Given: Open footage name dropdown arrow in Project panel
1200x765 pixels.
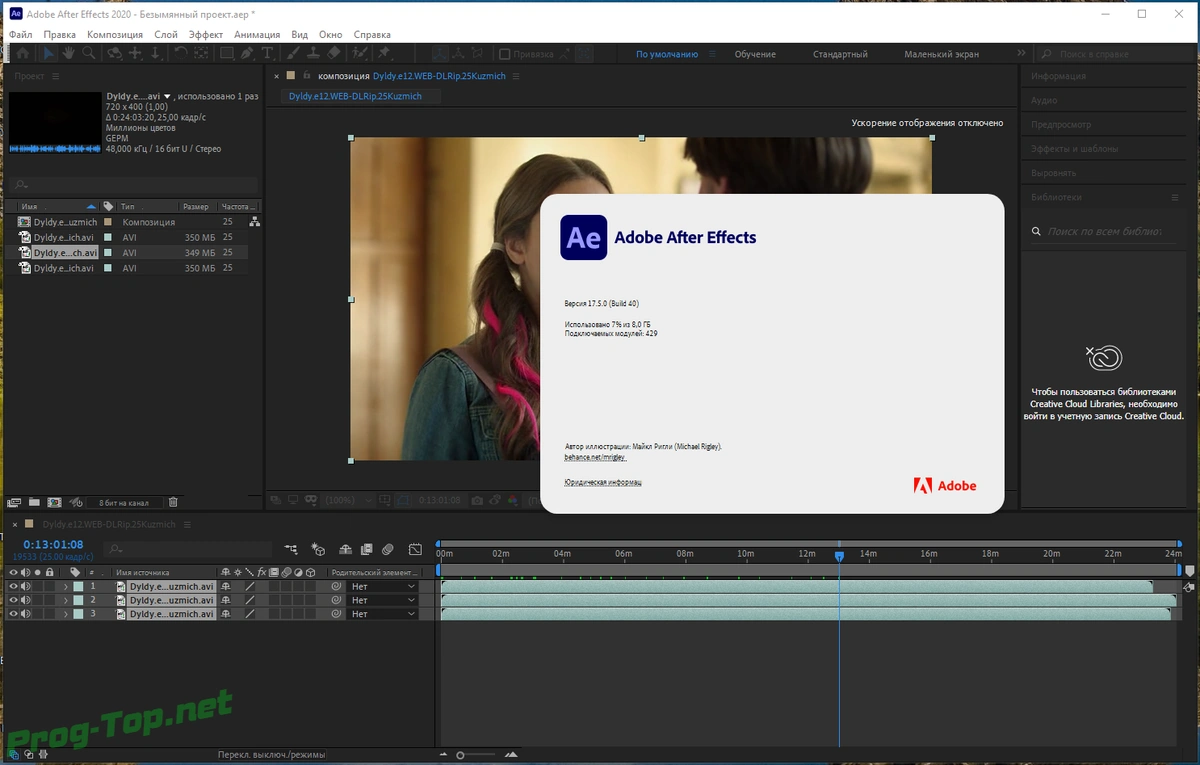Looking at the screenshot, I should [x=168, y=96].
